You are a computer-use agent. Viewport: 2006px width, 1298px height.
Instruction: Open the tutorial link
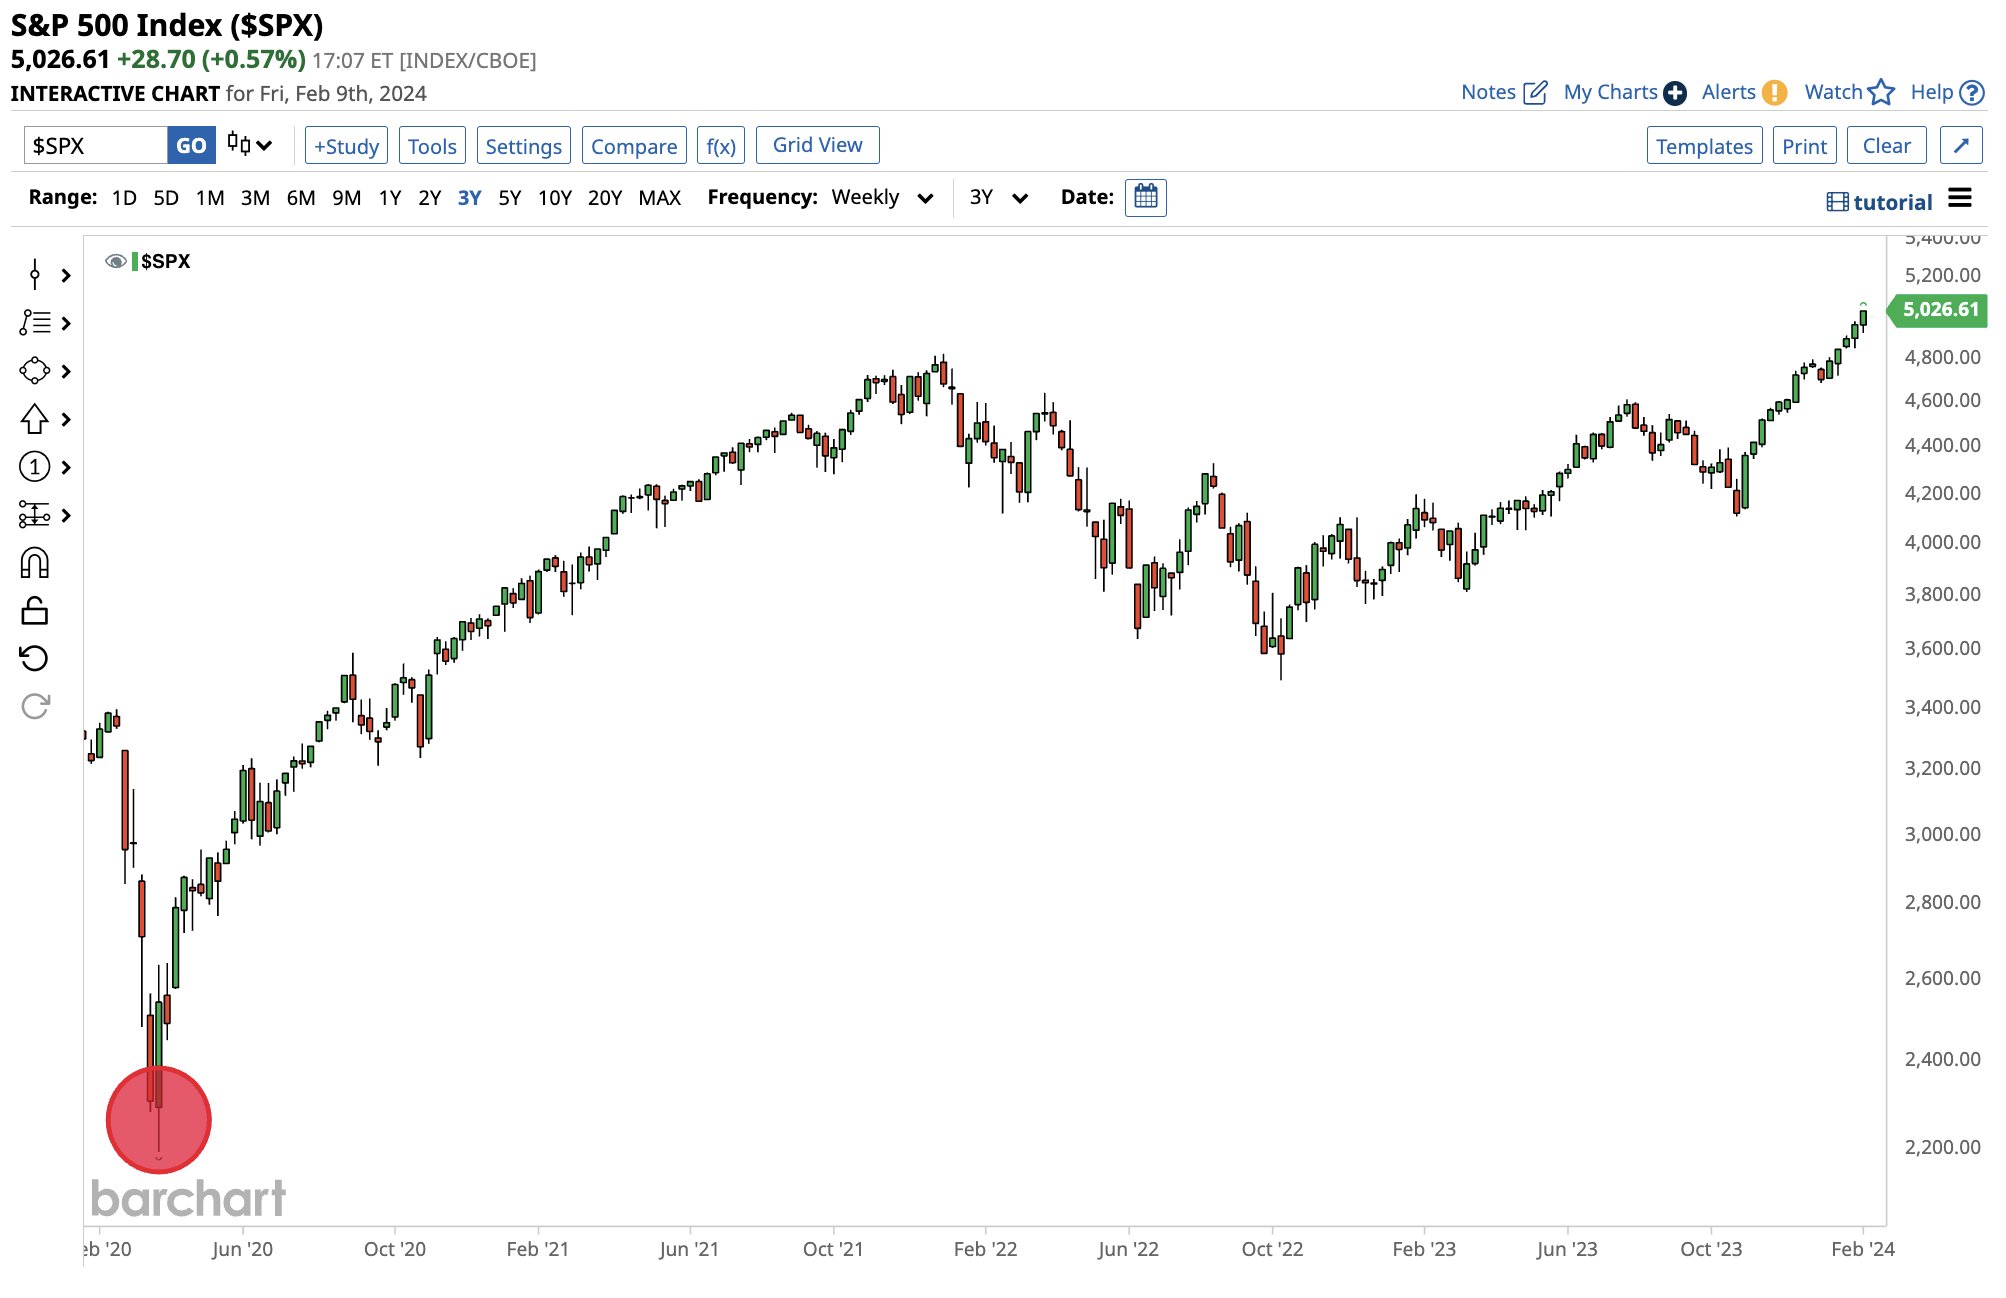point(1892,202)
